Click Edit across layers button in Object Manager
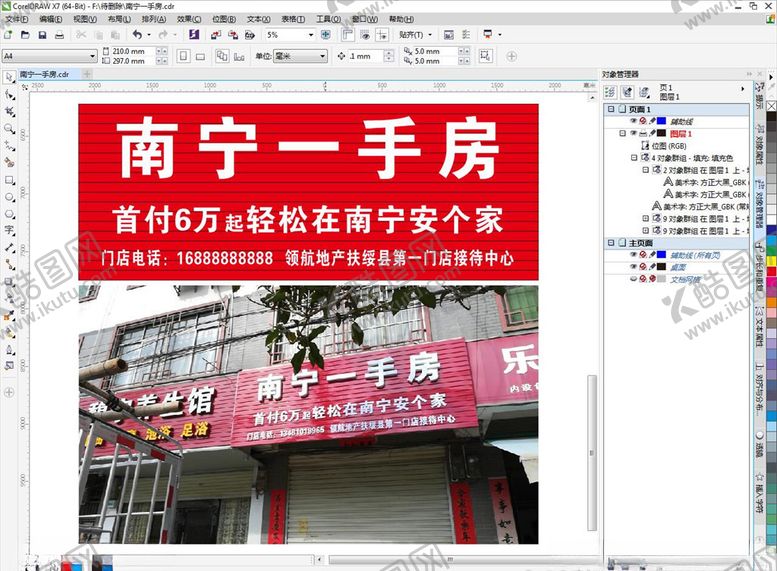The image size is (777, 571). tap(627, 92)
